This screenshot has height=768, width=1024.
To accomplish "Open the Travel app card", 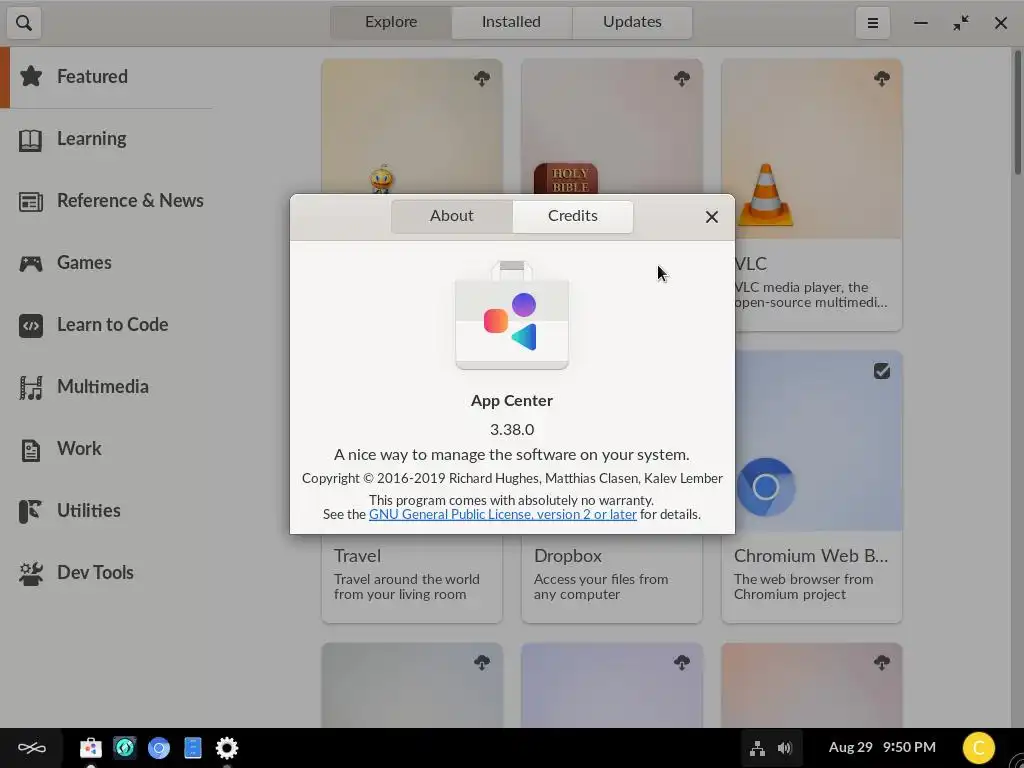I will pyautogui.click(x=412, y=577).
